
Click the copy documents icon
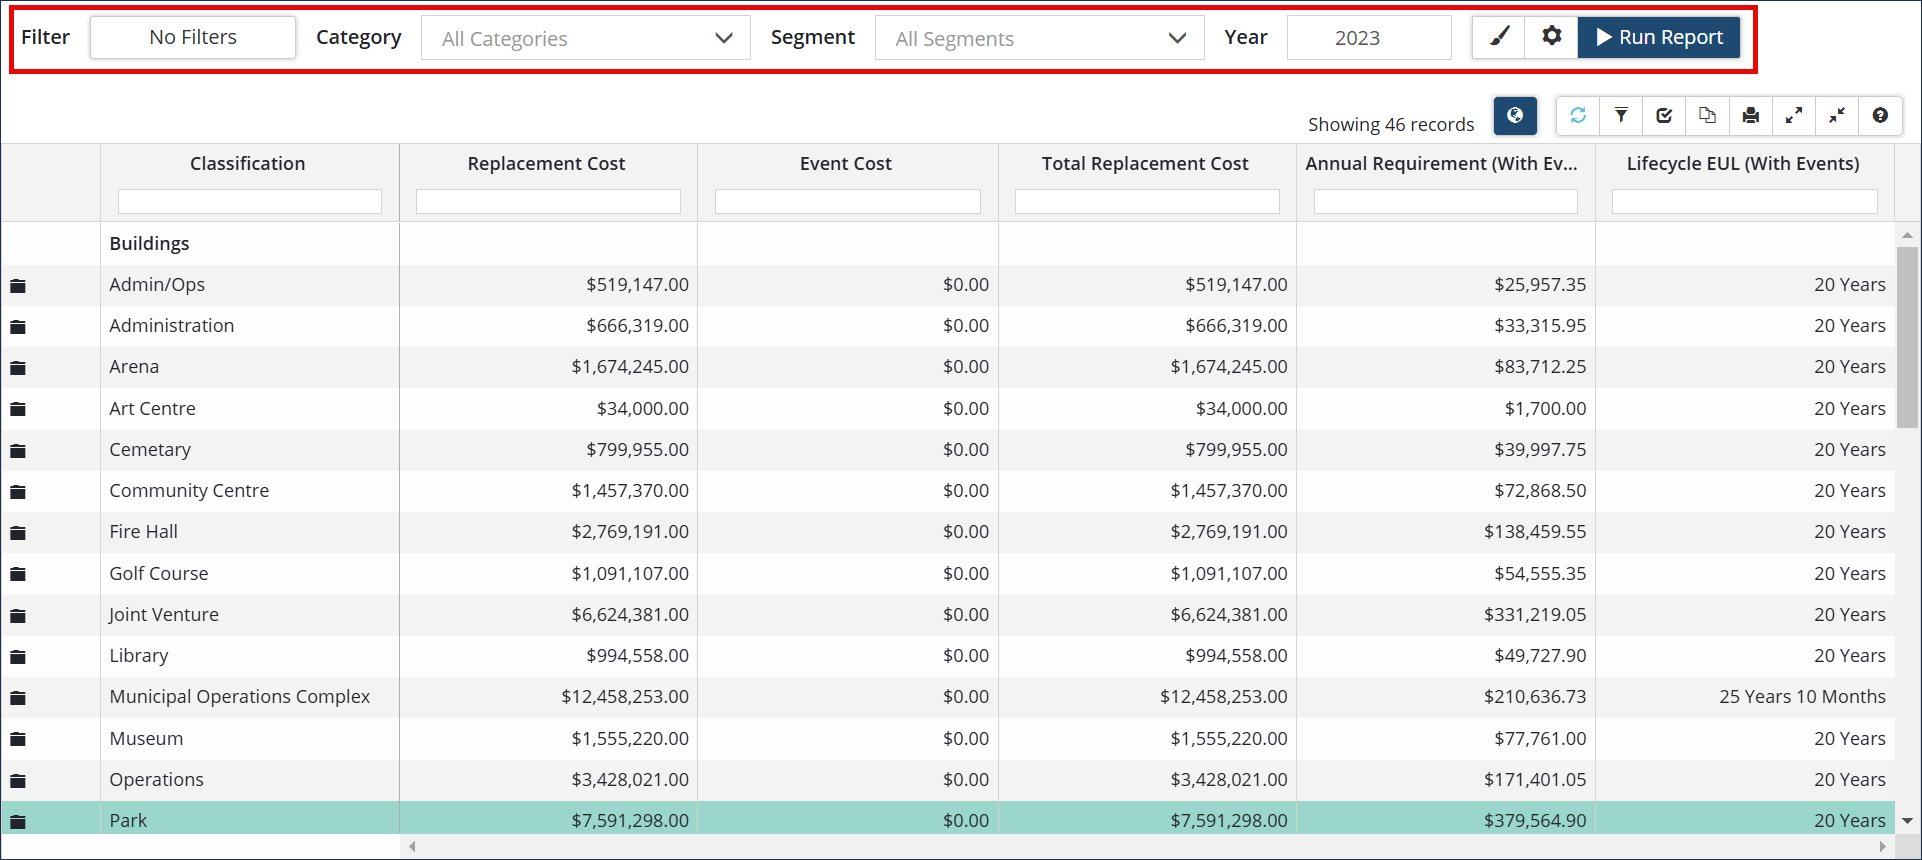click(1707, 116)
